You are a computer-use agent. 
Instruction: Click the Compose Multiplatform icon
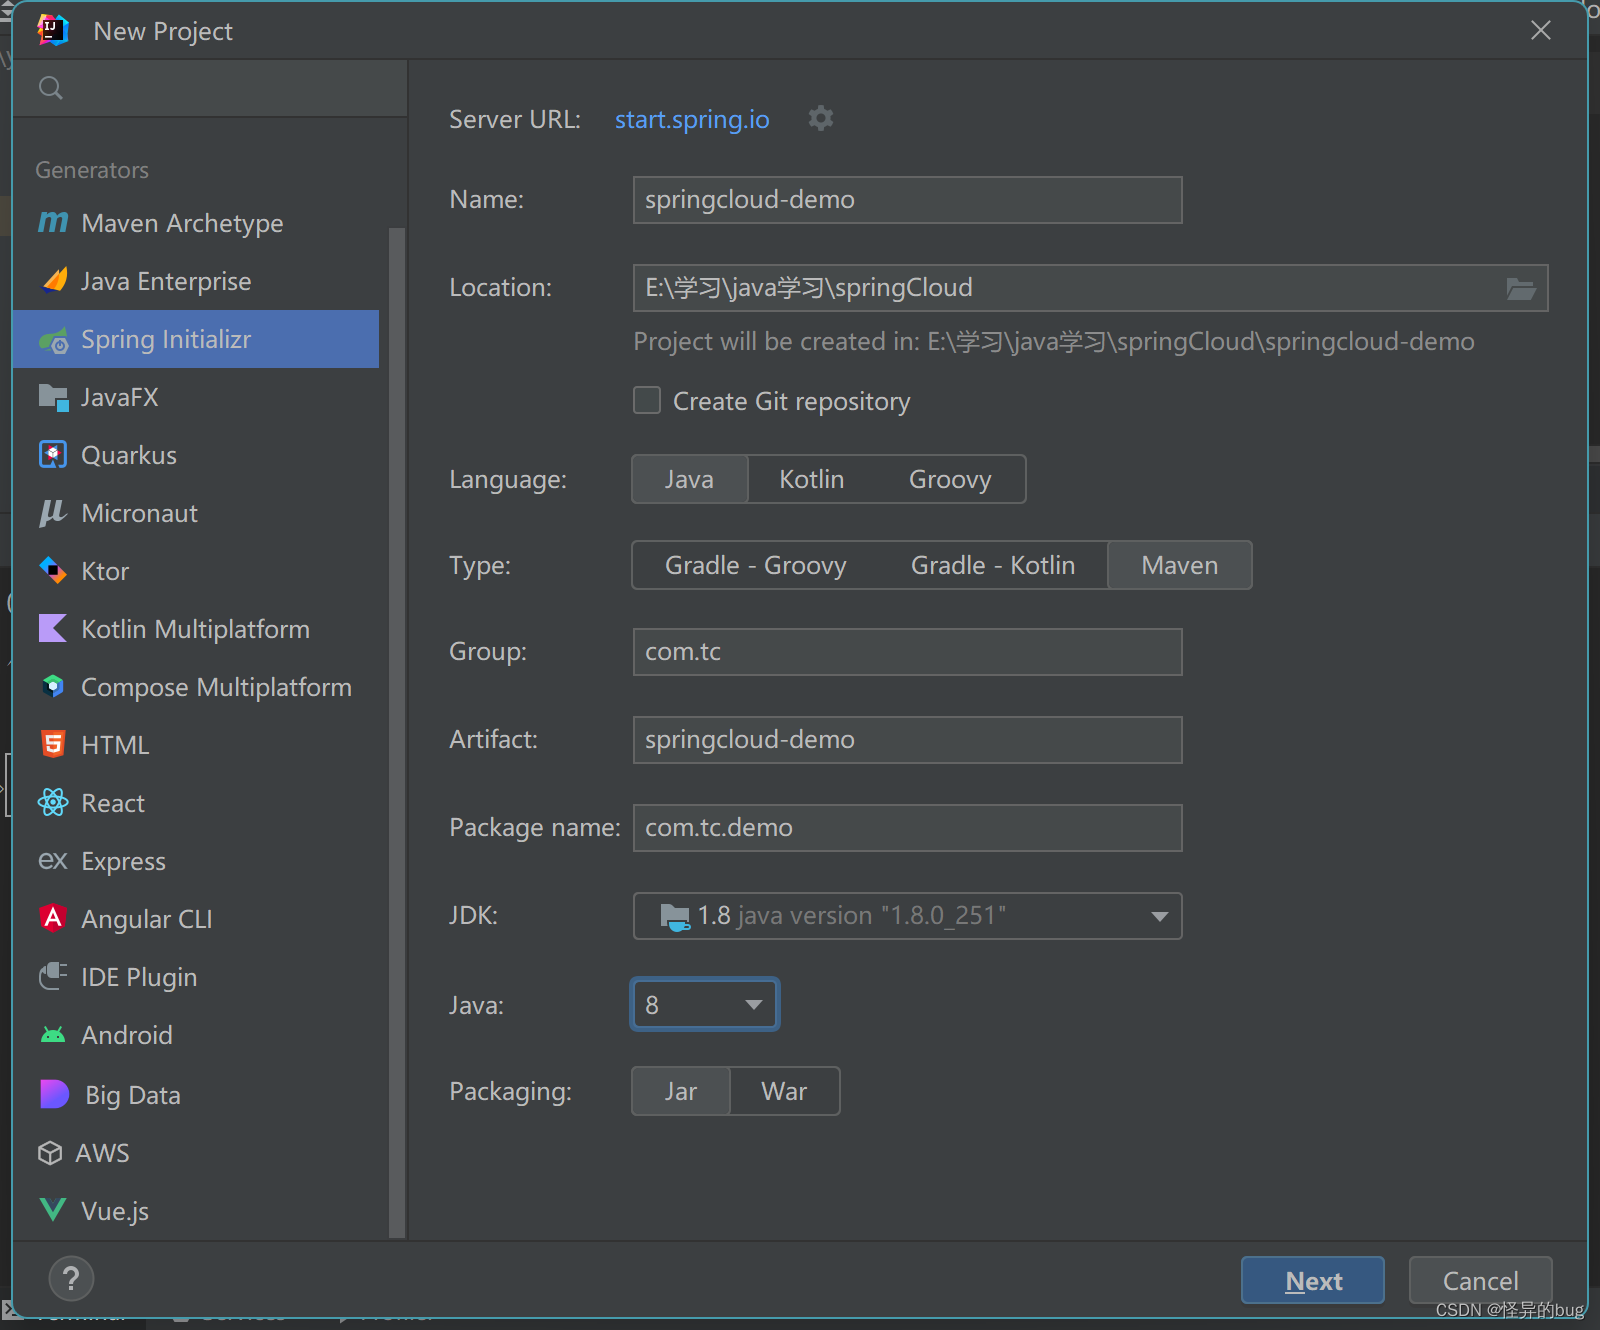point(53,687)
